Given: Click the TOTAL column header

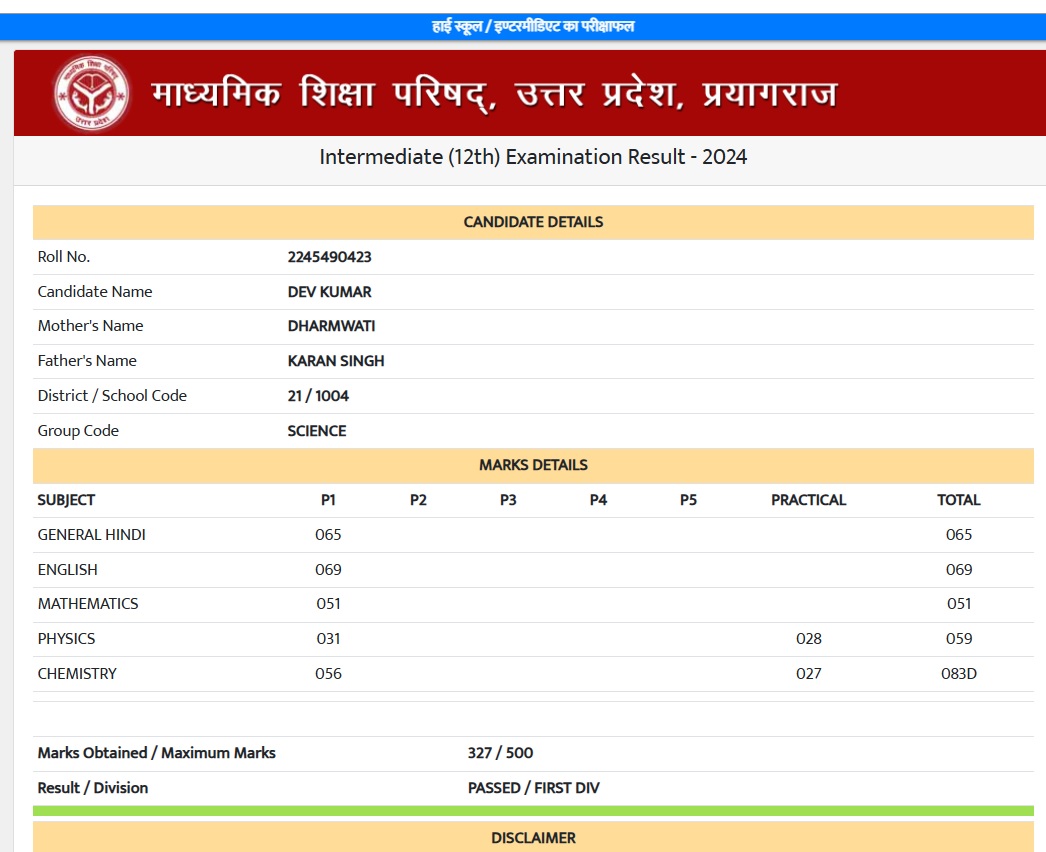Looking at the screenshot, I should 959,500.
